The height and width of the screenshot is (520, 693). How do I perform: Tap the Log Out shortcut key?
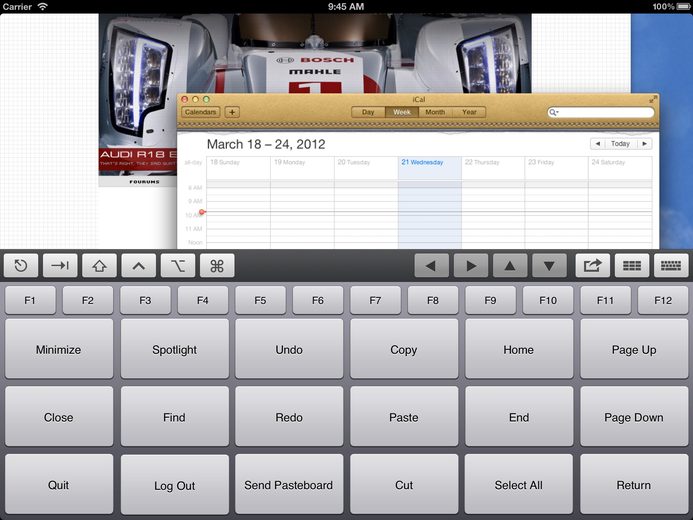click(175, 484)
